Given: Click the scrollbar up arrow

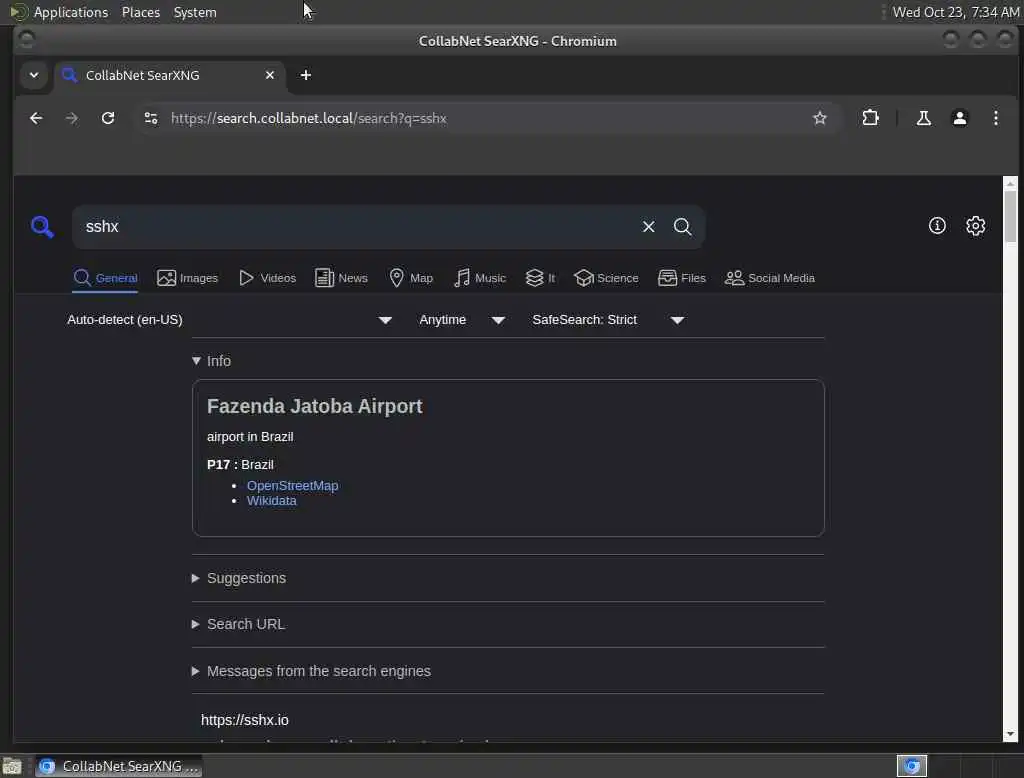Looking at the screenshot, I should click(x=1010, y=184).
